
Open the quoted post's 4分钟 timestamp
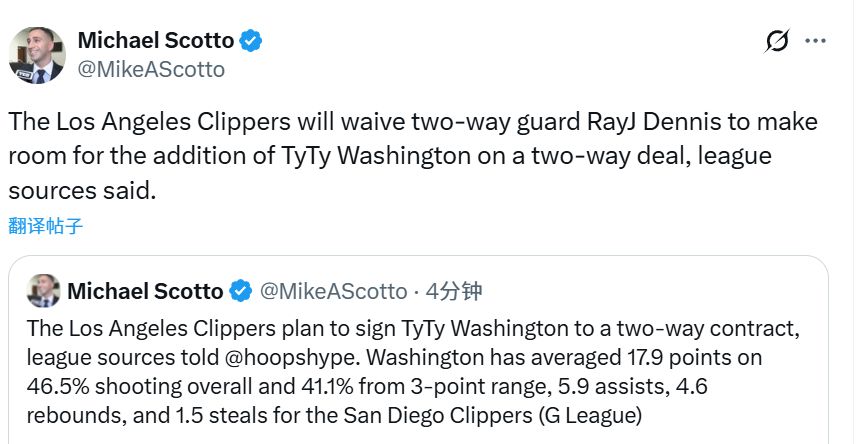pos(453,291)
